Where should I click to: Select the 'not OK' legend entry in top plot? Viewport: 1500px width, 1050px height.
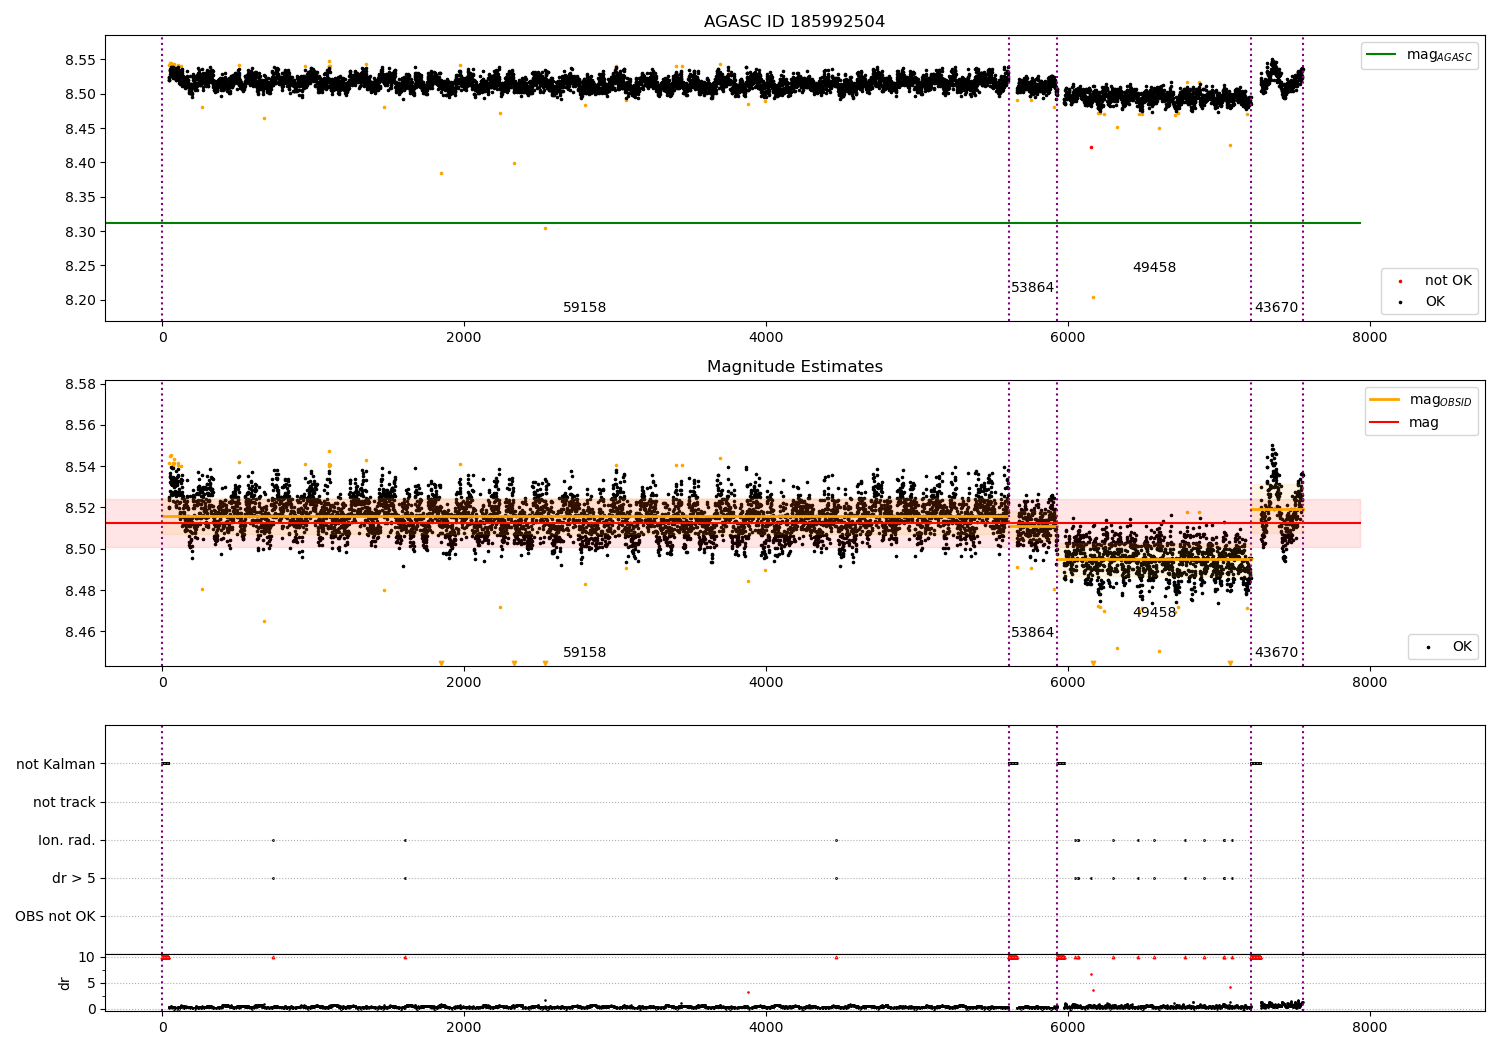tap(1434, 281)
